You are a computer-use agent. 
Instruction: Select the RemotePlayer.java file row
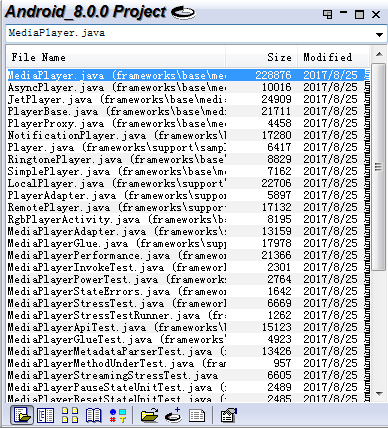coord(188,207)
